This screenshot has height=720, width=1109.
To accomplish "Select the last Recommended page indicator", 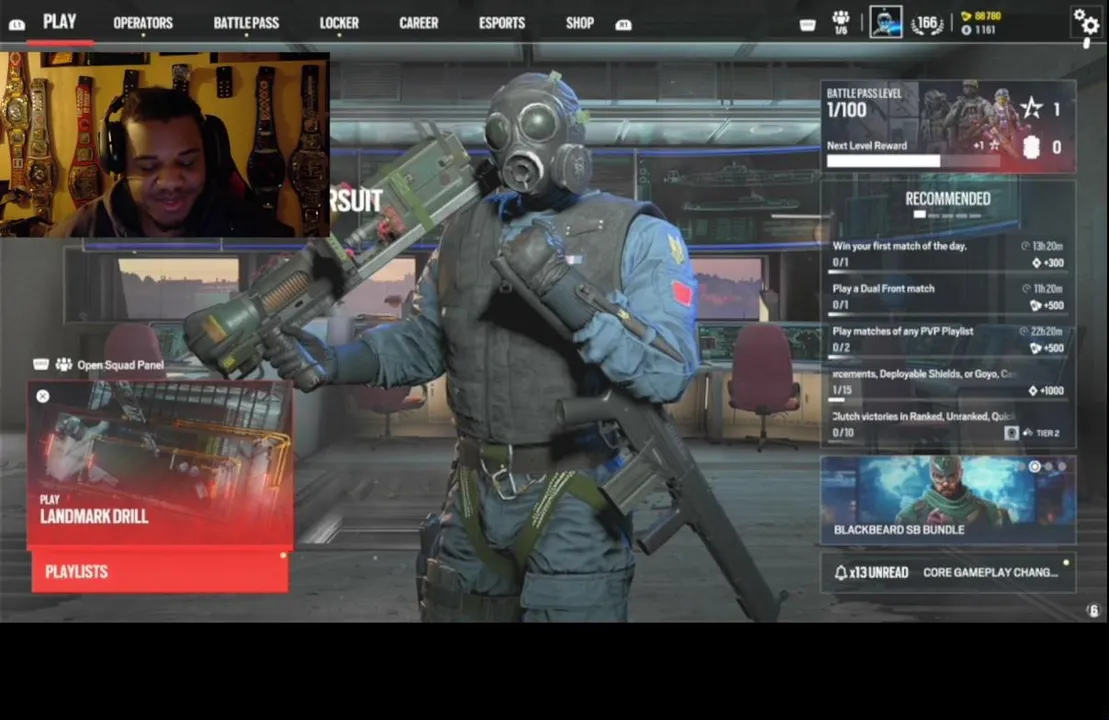I will (x=976, y=215).
